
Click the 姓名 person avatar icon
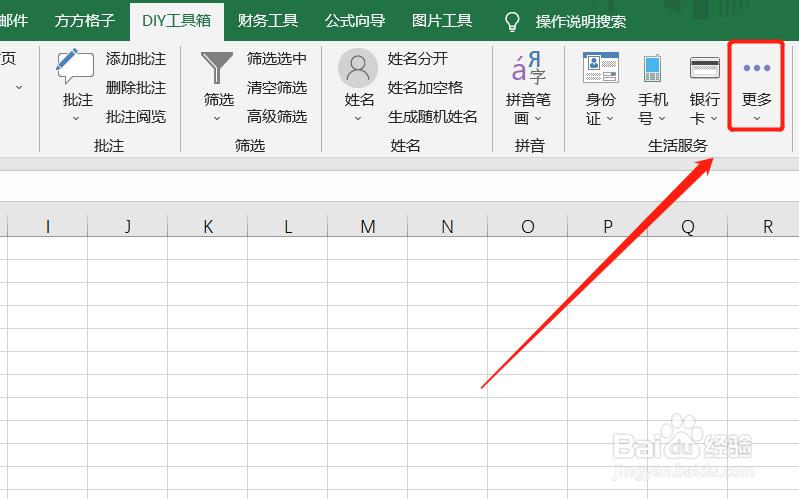click(358, 68)
